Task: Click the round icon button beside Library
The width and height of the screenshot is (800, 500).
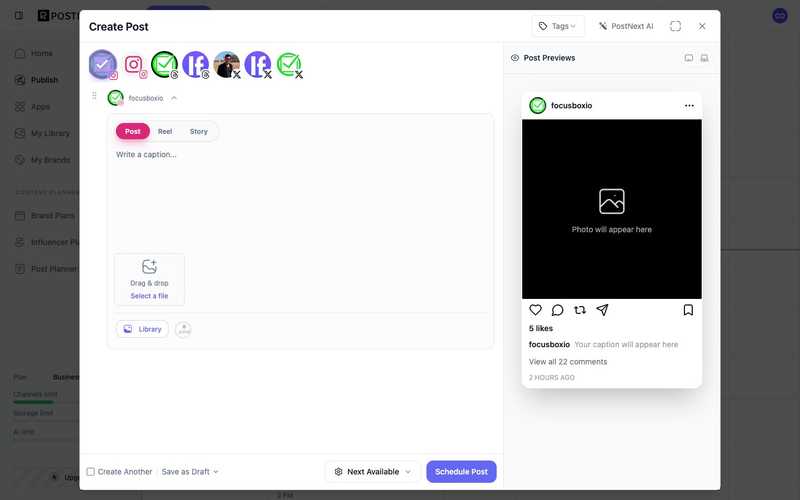Action: pos(183,330)
